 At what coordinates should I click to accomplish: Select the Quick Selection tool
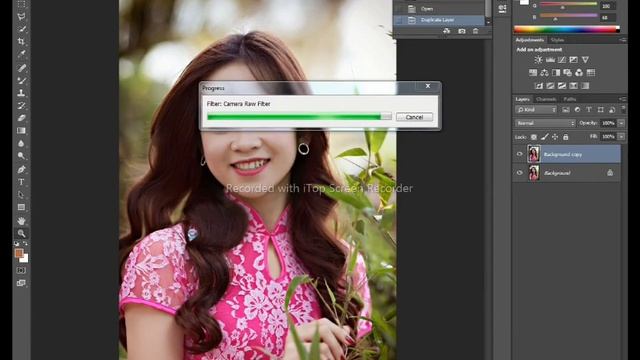click(x=21, y=29)
